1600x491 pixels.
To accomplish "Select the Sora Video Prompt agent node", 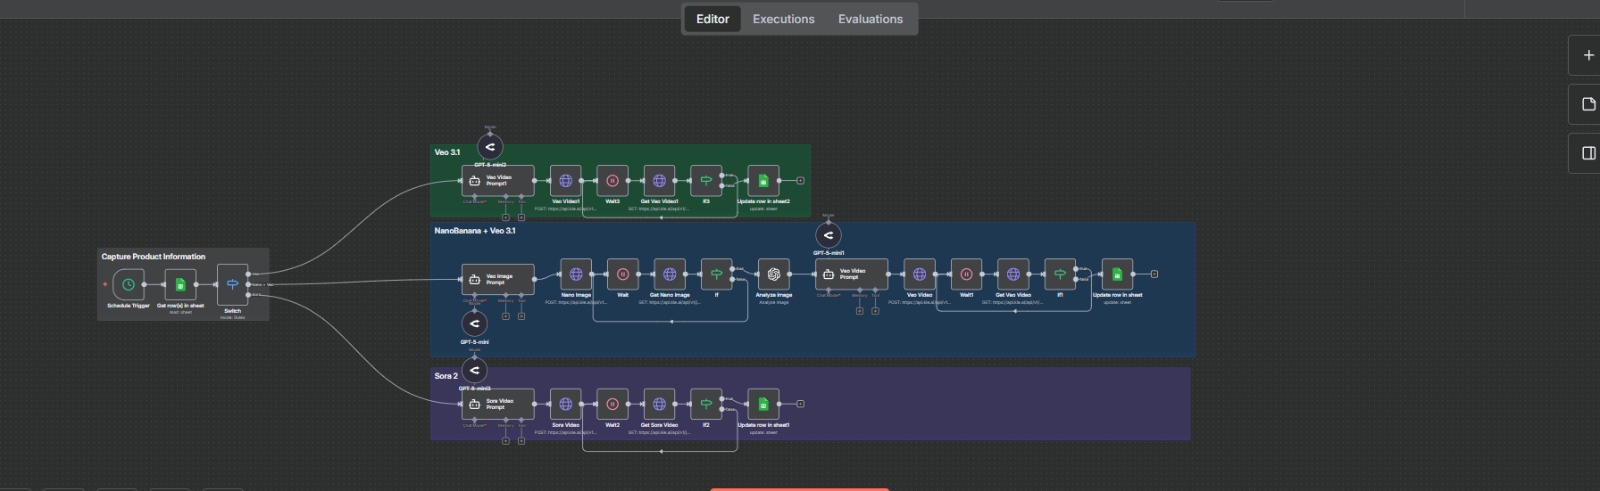I will pyautogui.click(x=497, y=404).
